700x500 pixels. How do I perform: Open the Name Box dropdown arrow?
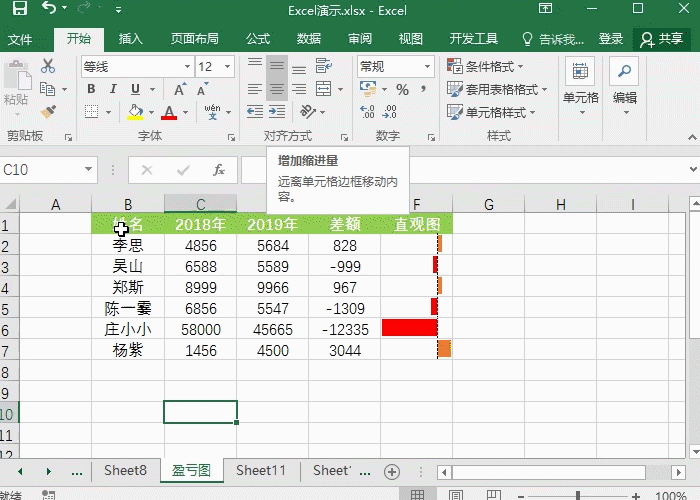(x=88, y=169)
